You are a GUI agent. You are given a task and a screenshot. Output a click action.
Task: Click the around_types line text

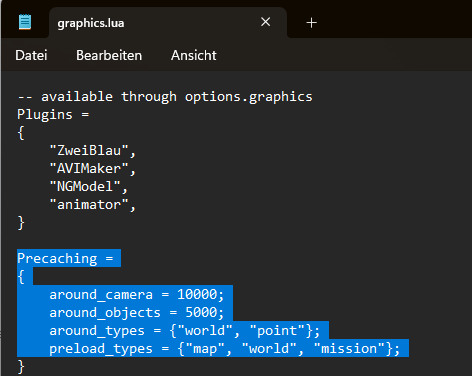[x=185, y=331]
